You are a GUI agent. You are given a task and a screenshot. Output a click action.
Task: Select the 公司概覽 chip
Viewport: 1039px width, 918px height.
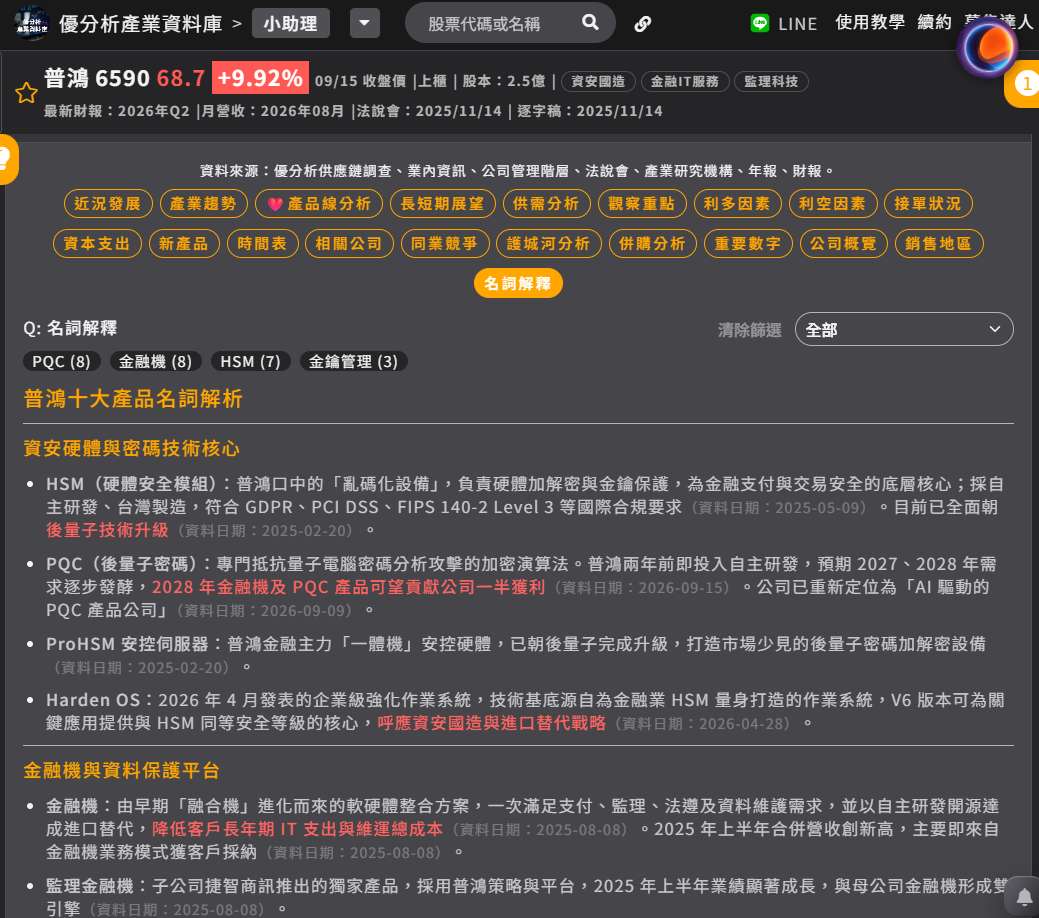843,243
